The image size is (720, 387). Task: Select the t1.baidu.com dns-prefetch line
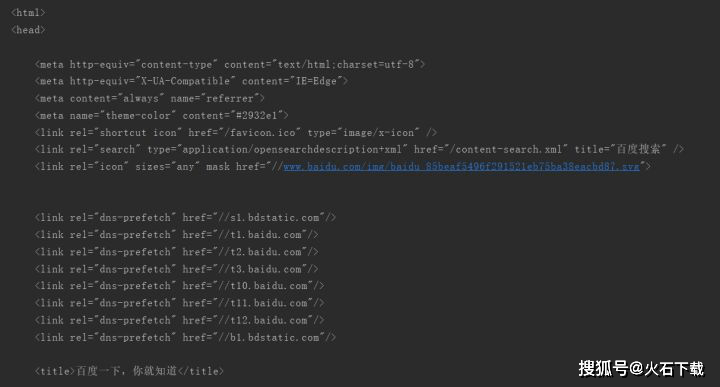176,235
